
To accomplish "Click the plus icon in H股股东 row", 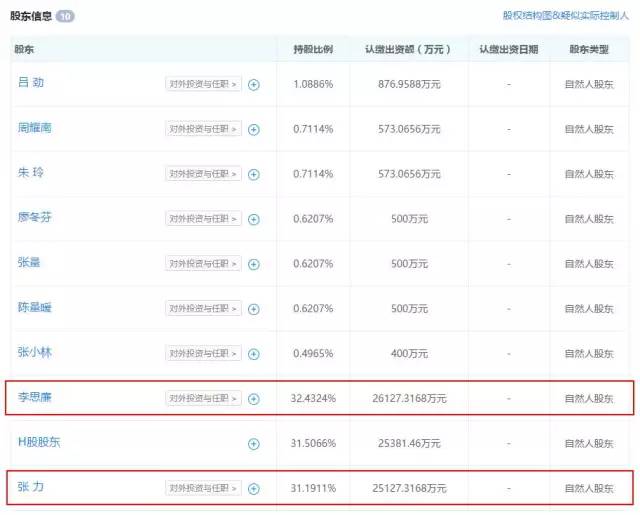I will click(x=253, y=443).
